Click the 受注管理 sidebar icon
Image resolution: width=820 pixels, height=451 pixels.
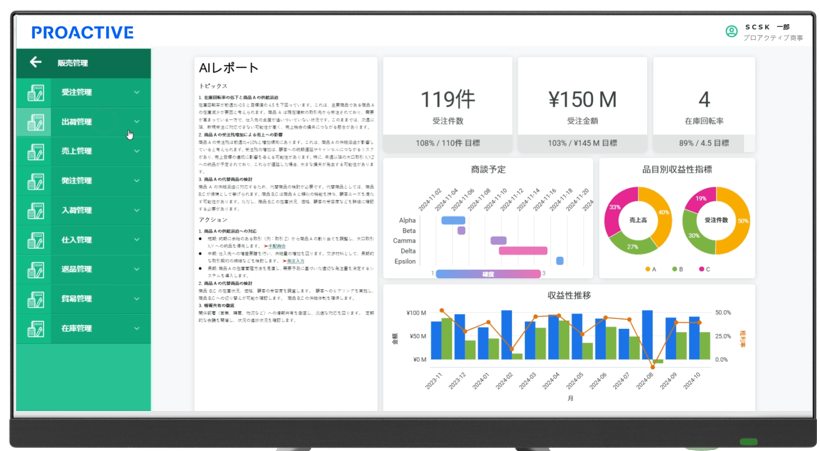point(35,93)
